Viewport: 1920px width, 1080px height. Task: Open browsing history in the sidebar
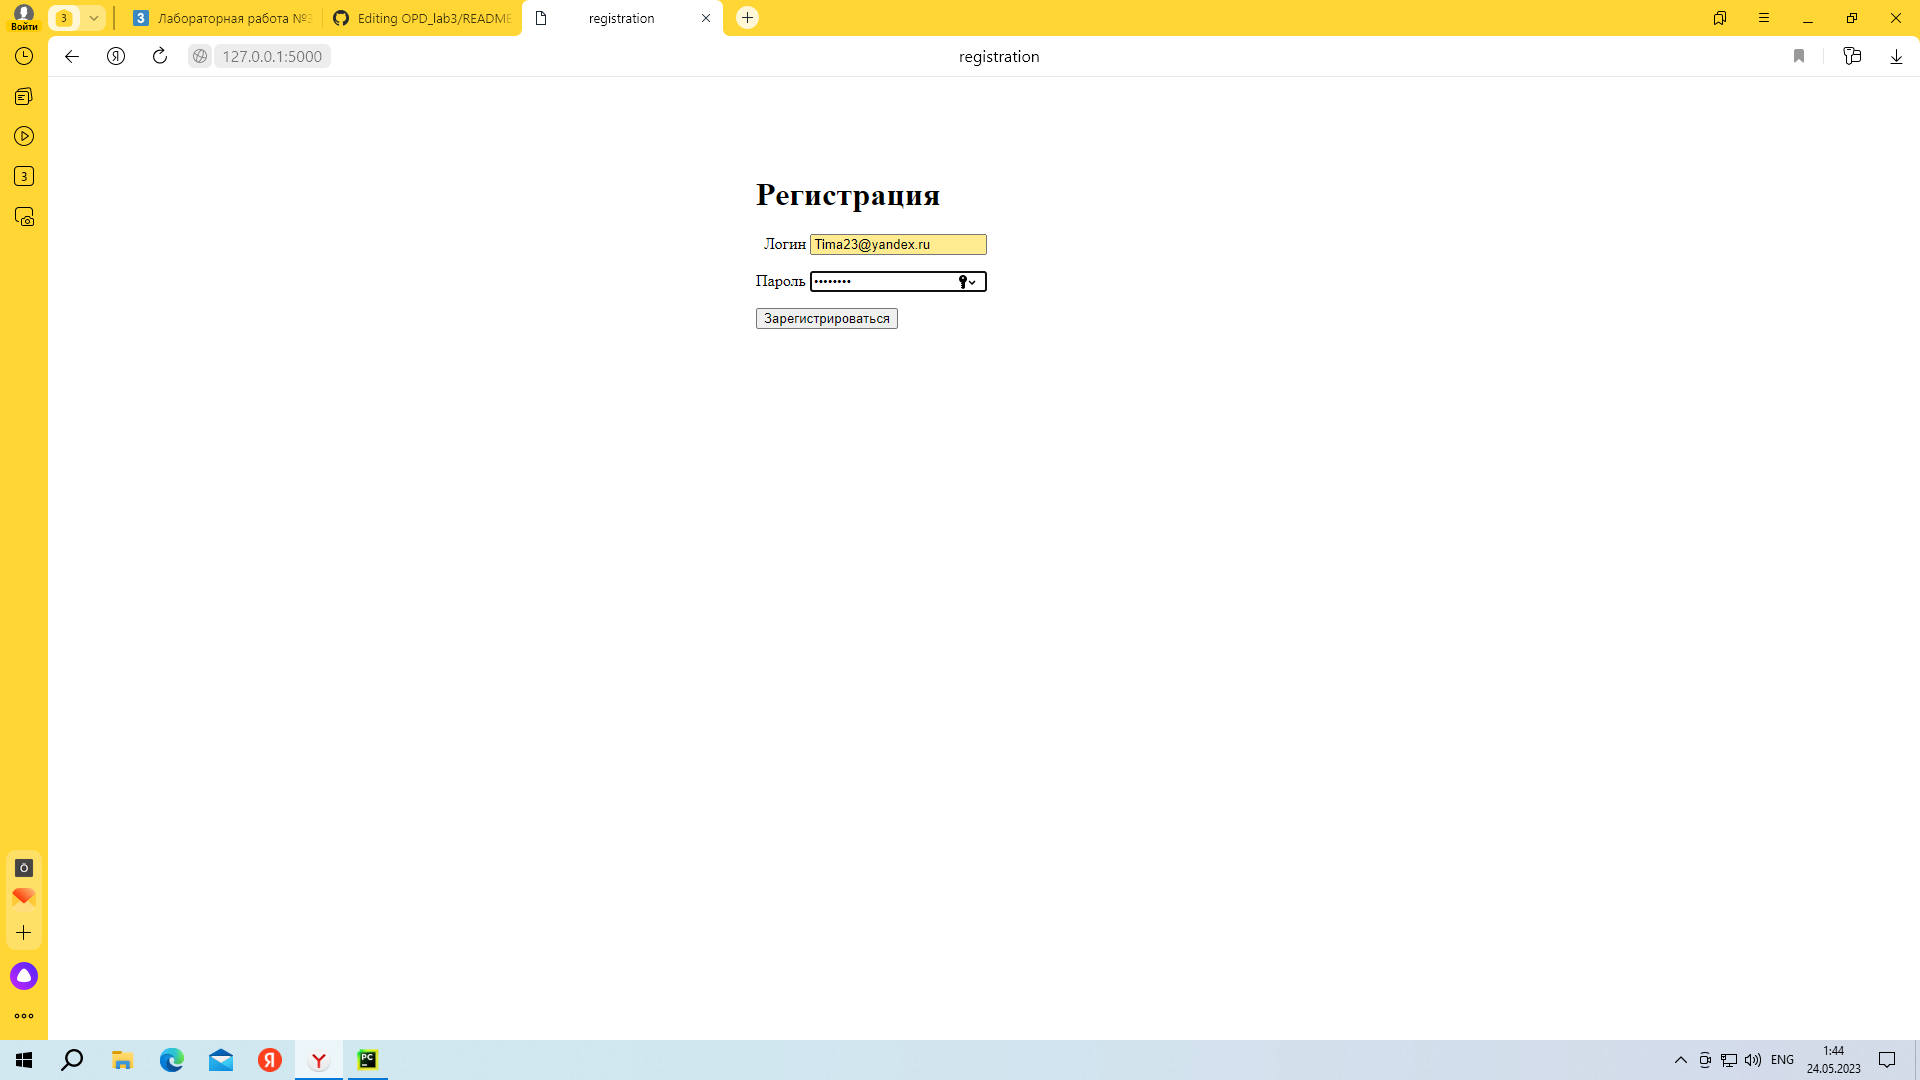coord(24,57)
